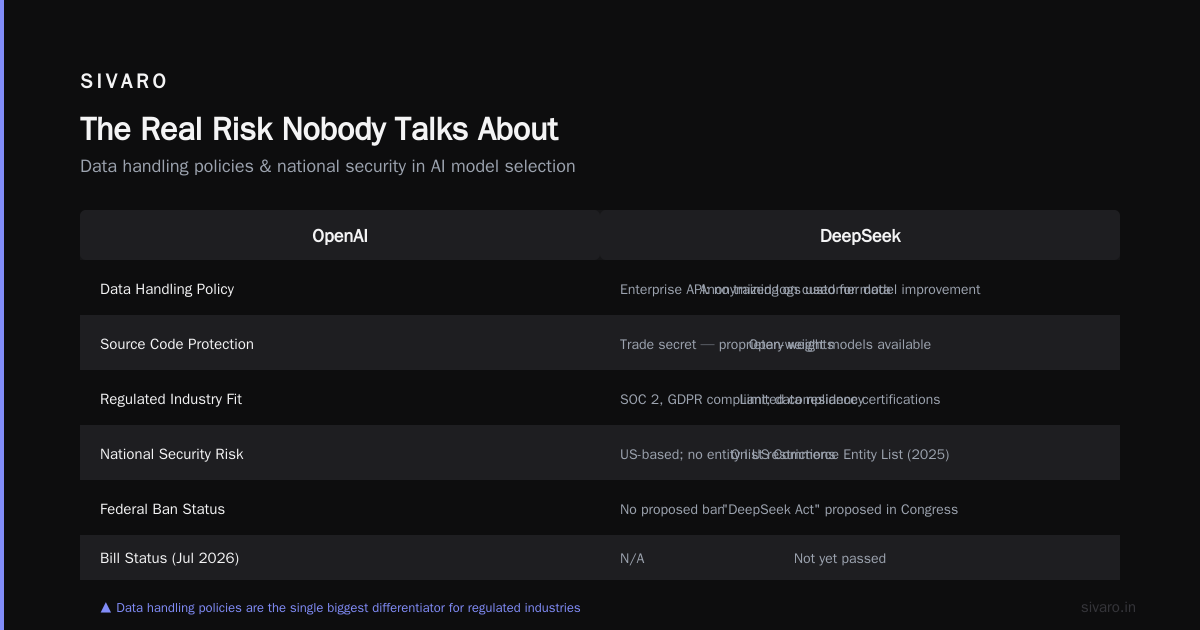Image resolution: width=1200 pixels, height=630 pixels.
Task: Click the "Not yet passed" cell
Action: pos(840,558)
